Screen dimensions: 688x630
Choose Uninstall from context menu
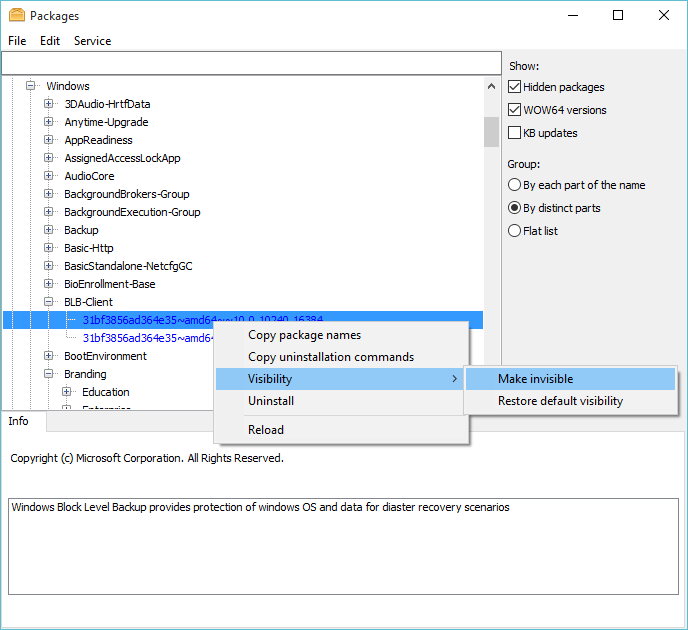(340, 401)
